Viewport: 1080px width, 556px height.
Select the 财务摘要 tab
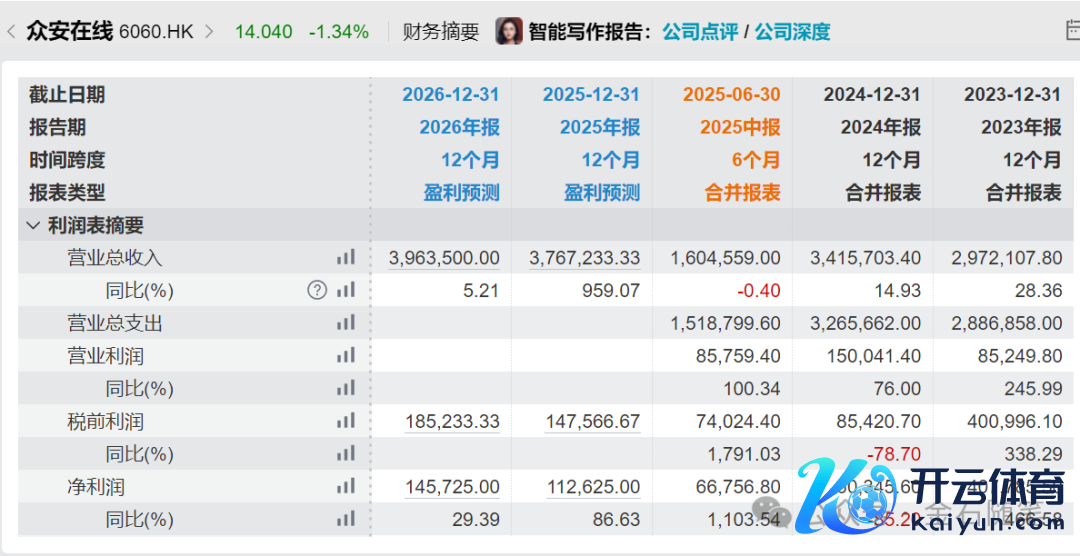[x=441, y=31]
